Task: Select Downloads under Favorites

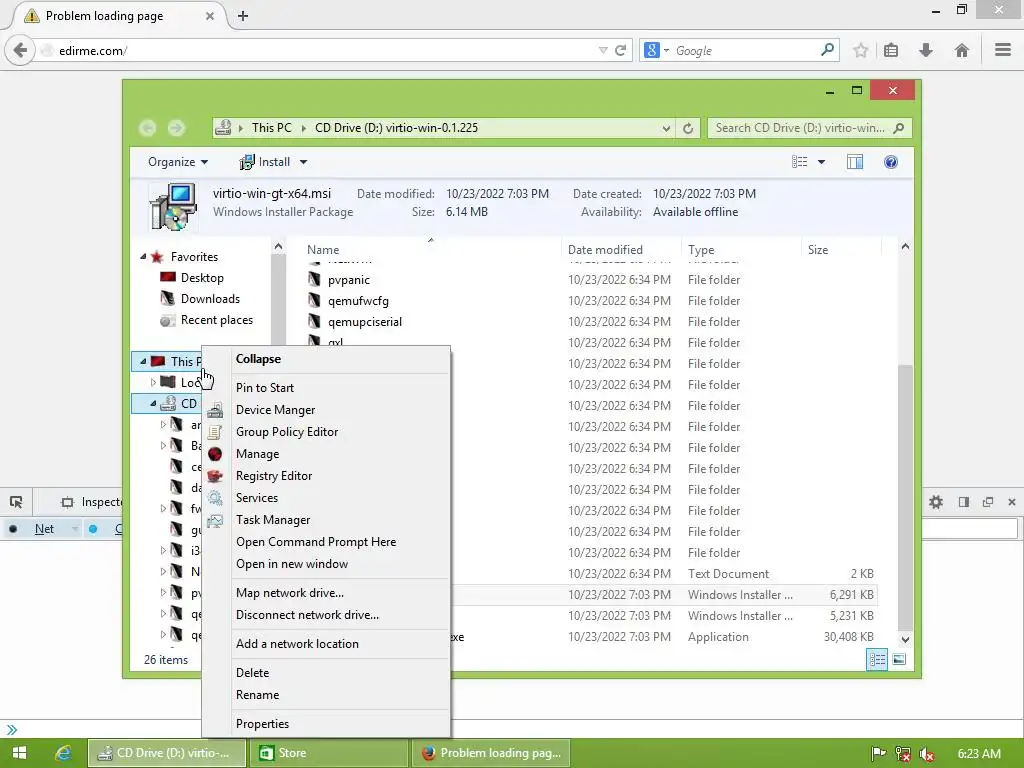Action: [210, 298]
